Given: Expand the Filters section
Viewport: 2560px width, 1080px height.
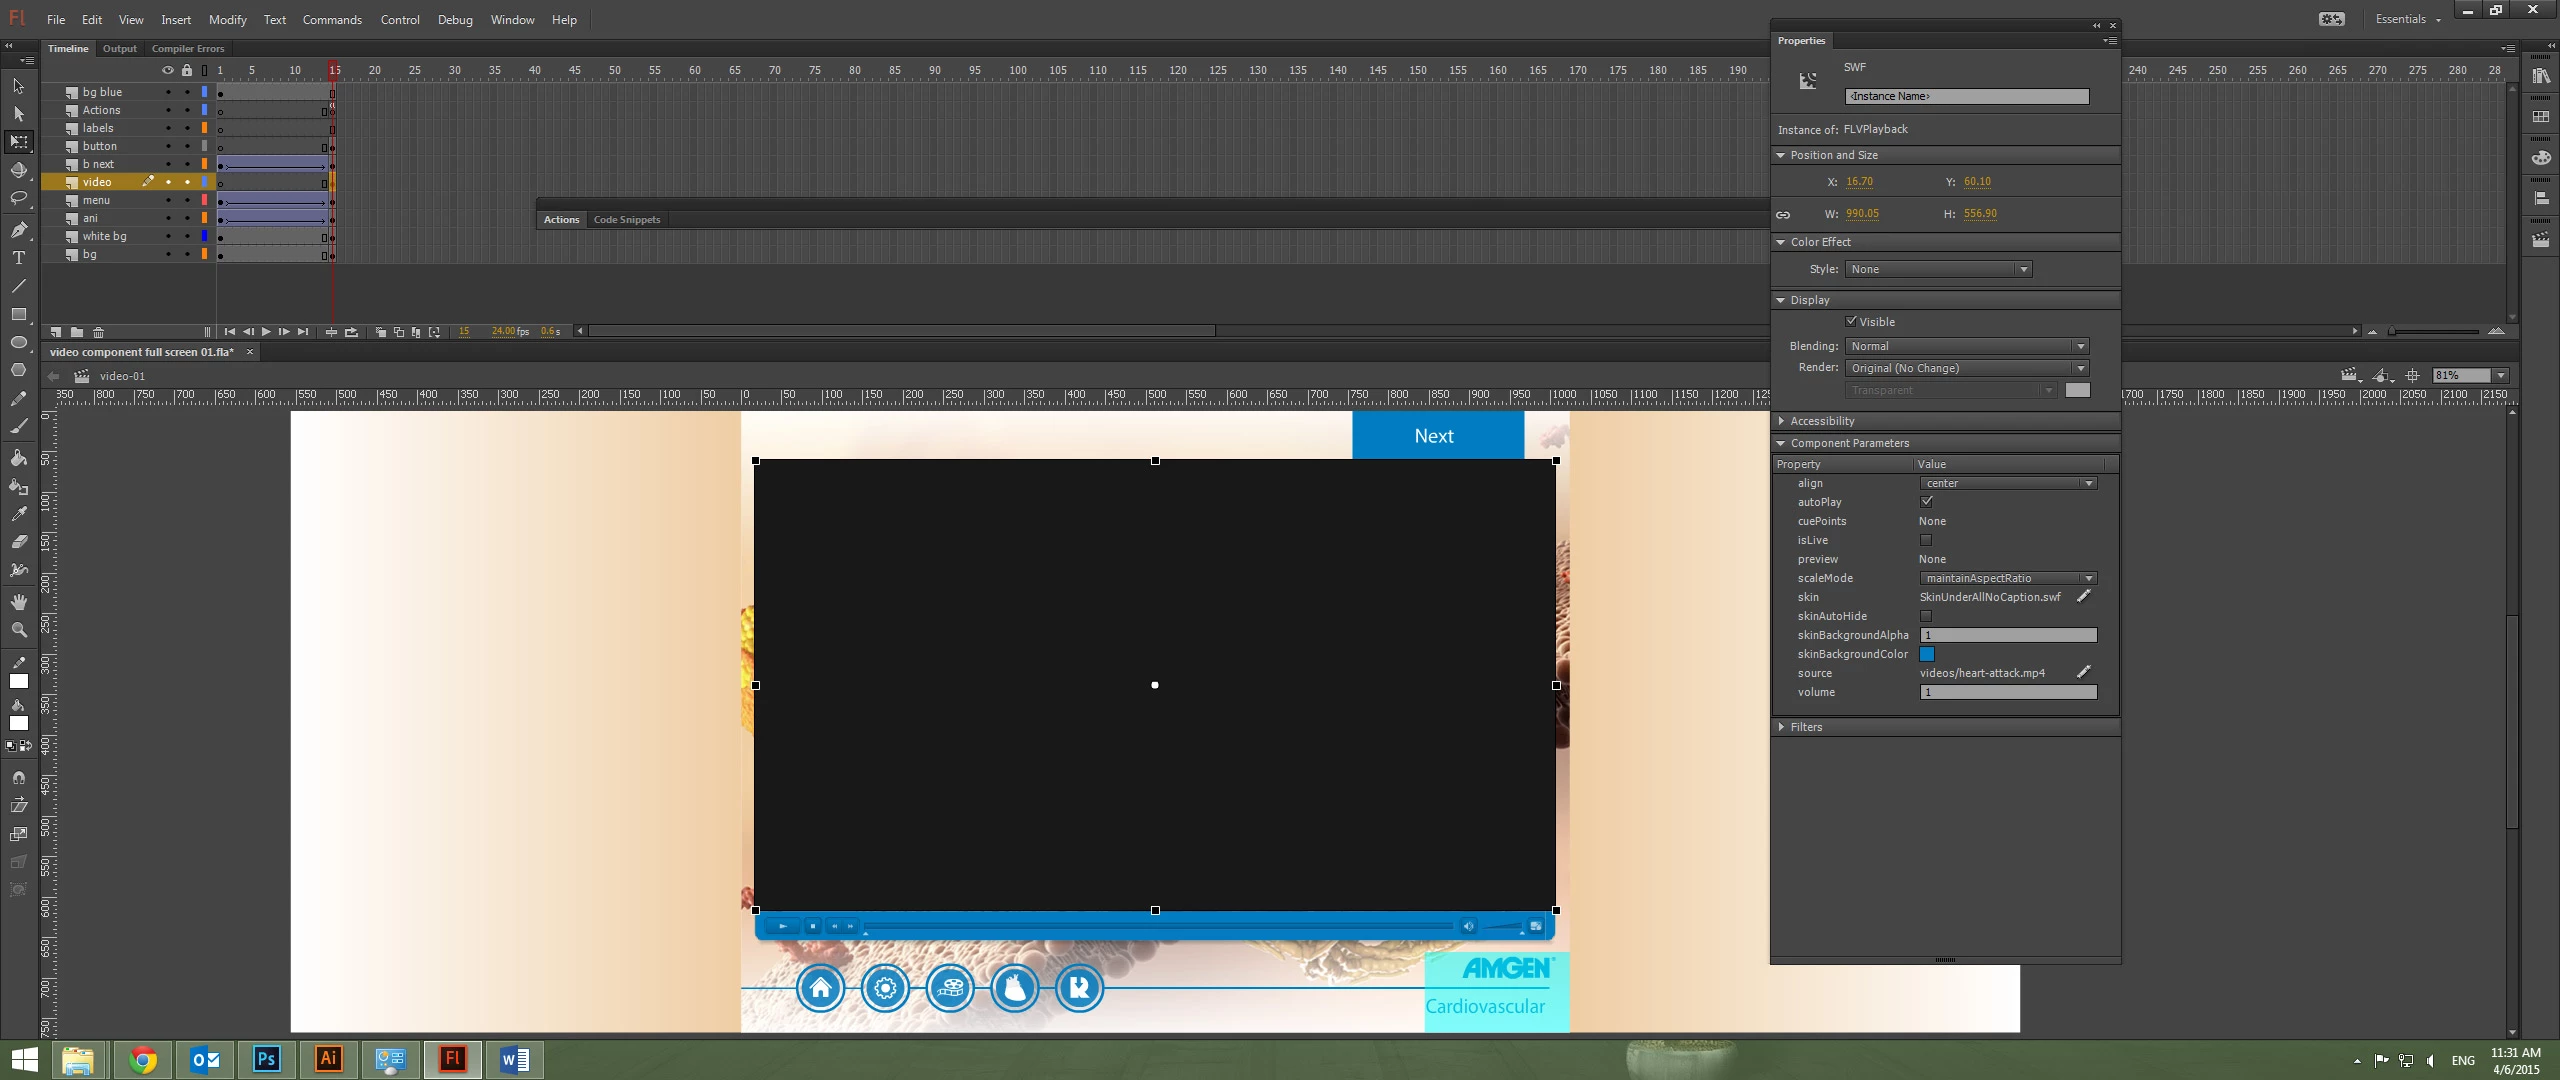Looking at the screenshot, I should click(x=1806, y=727).
